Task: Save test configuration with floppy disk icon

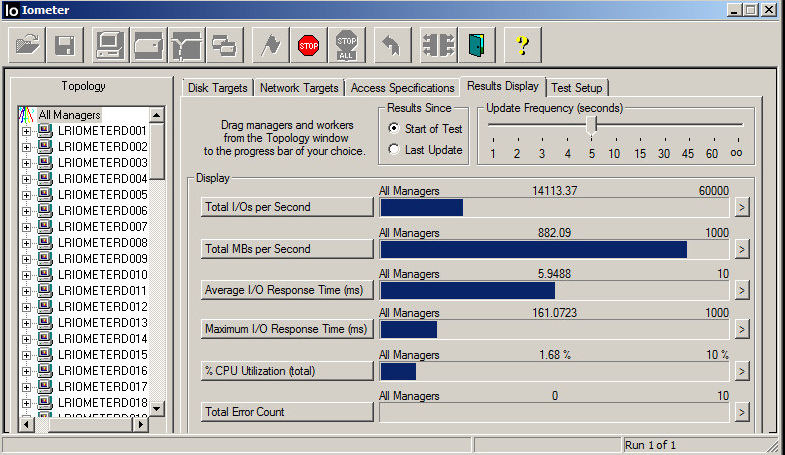Action: pos(65,45)
